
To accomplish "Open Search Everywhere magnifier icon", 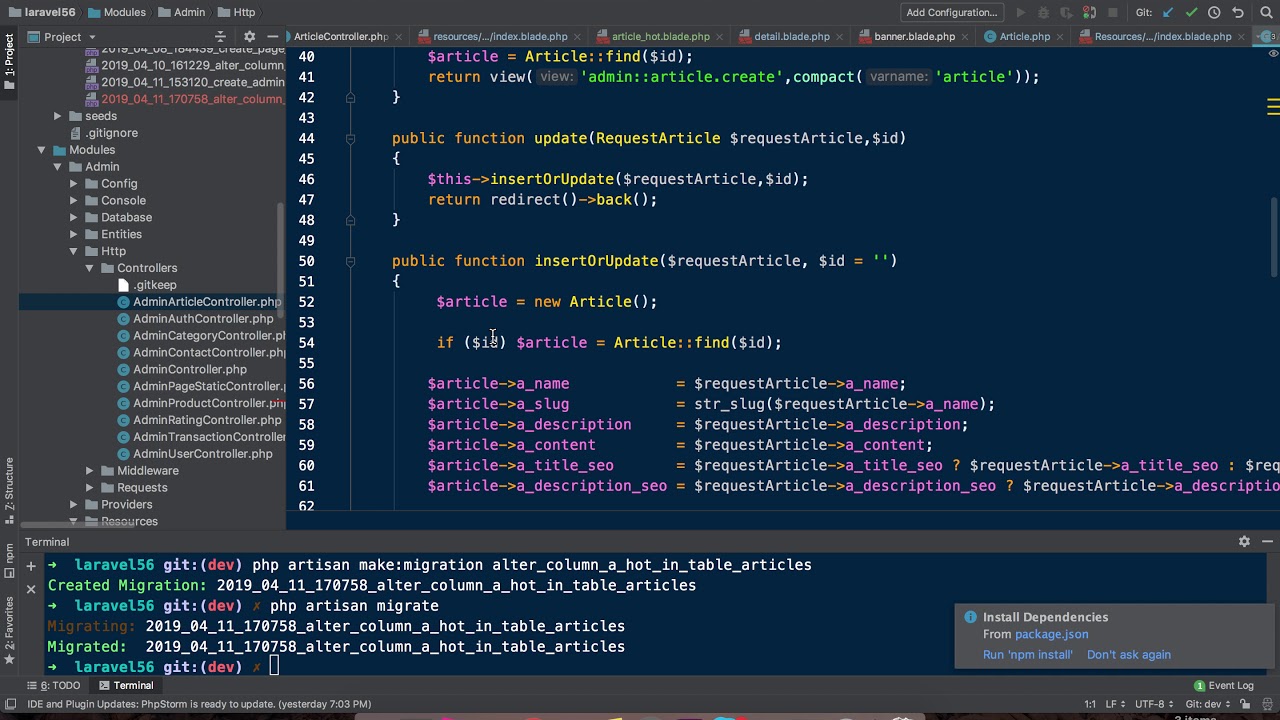I will (x=1266, y=13).
